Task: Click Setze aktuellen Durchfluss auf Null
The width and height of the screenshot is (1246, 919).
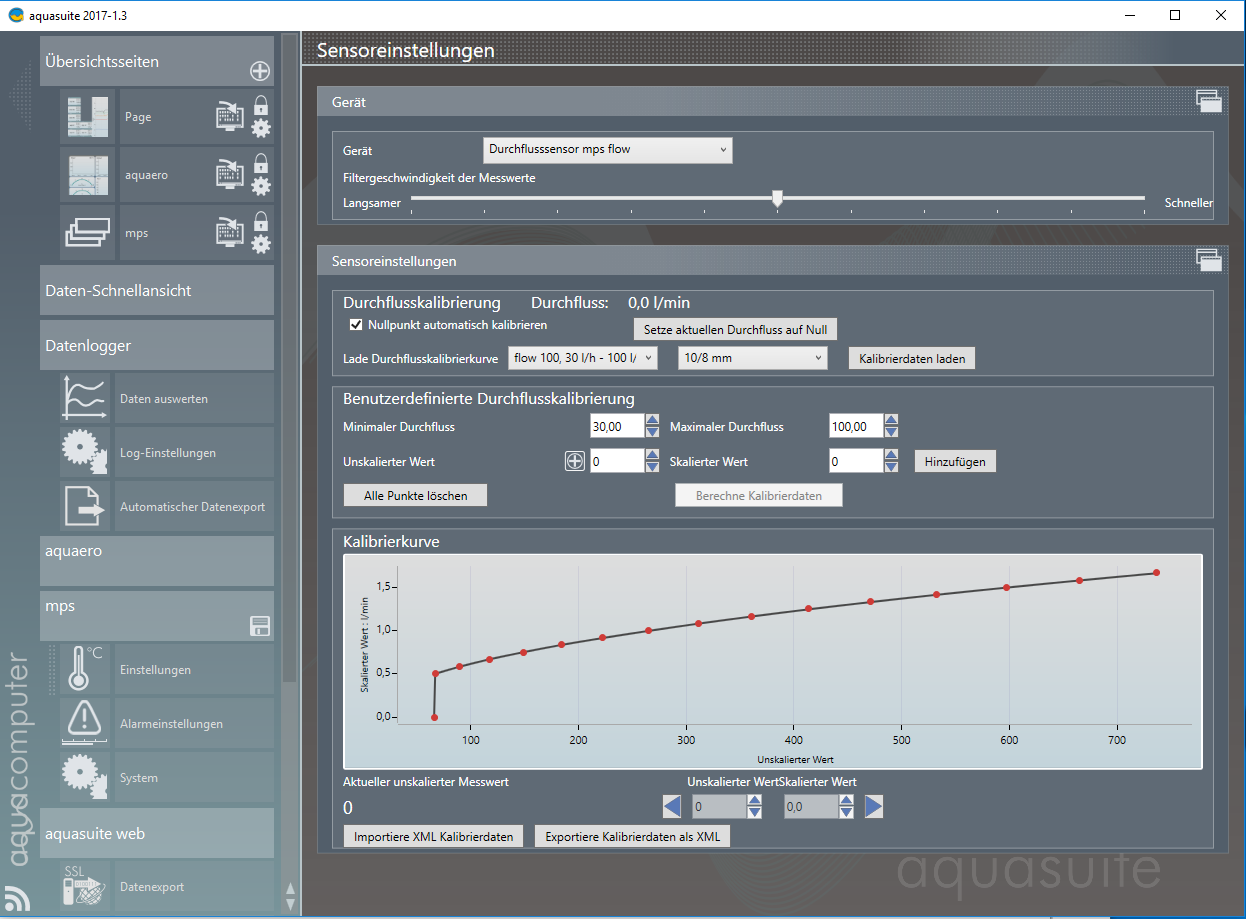Action: tap(734, 329)
